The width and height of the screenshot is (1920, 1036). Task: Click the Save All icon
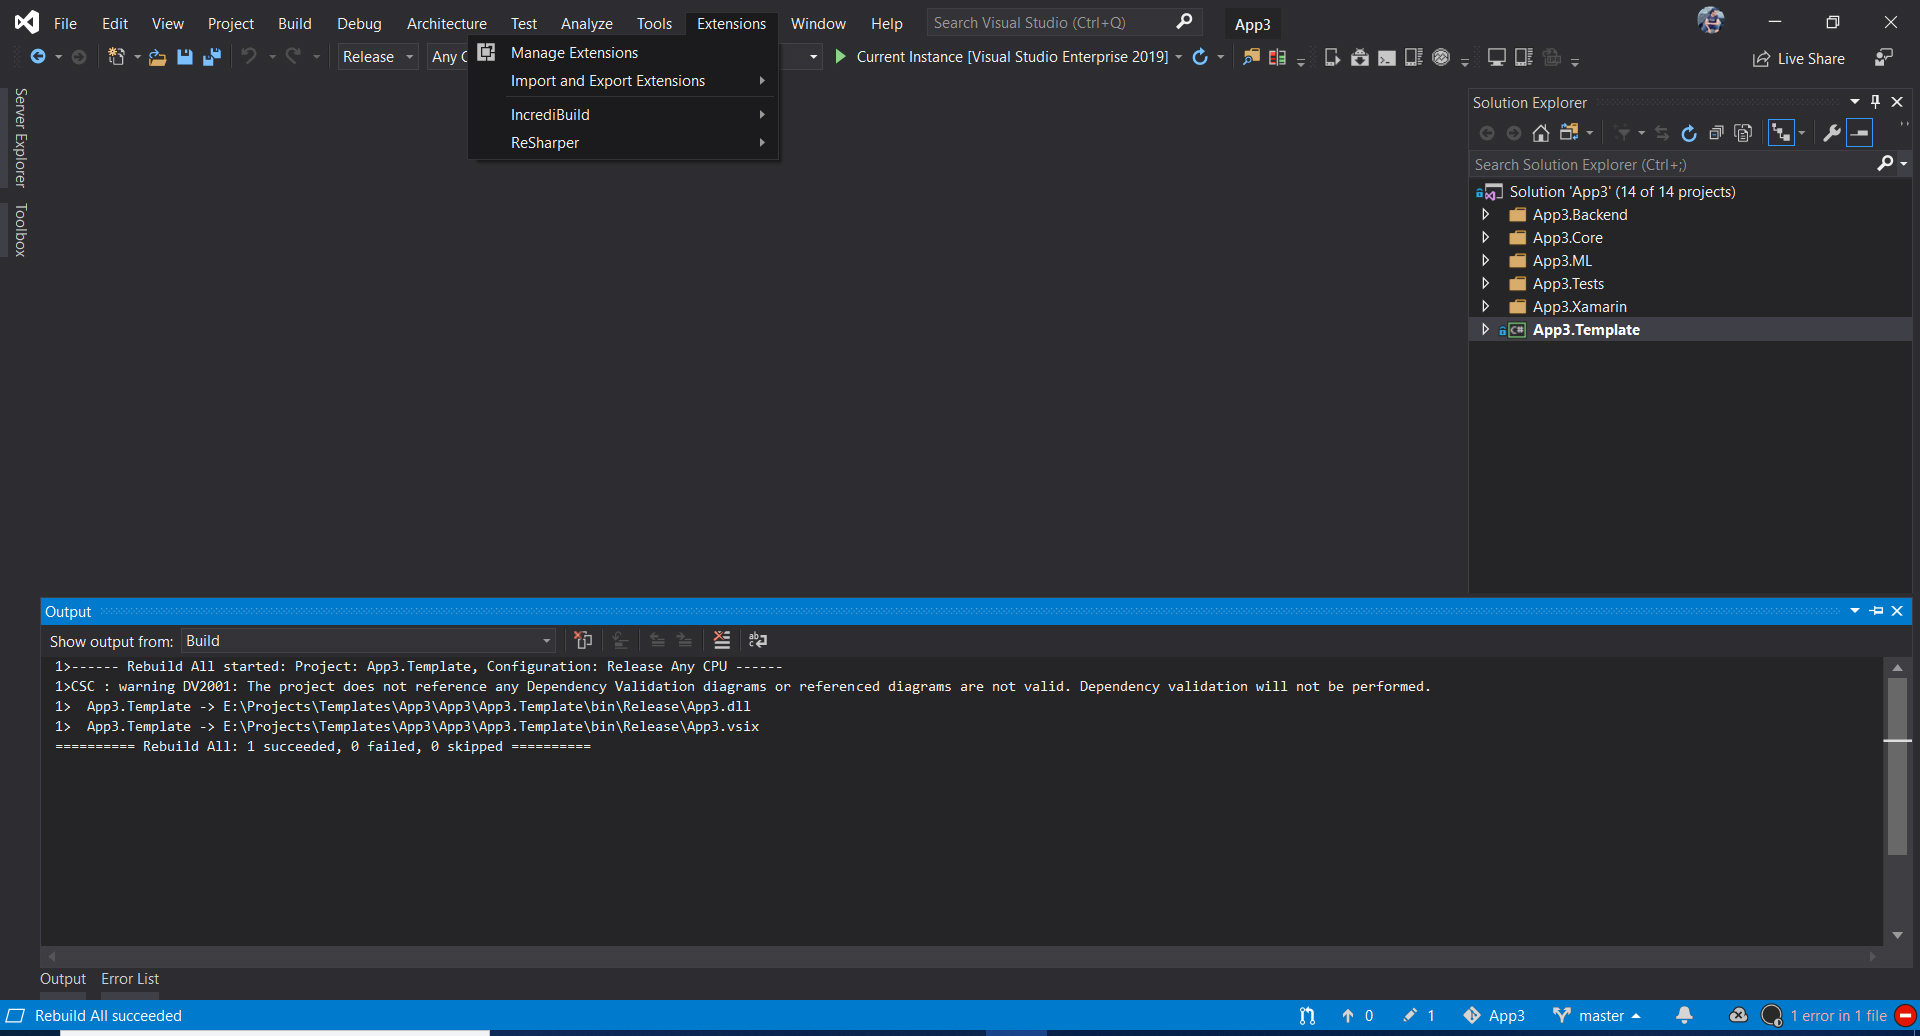(212, 57)
